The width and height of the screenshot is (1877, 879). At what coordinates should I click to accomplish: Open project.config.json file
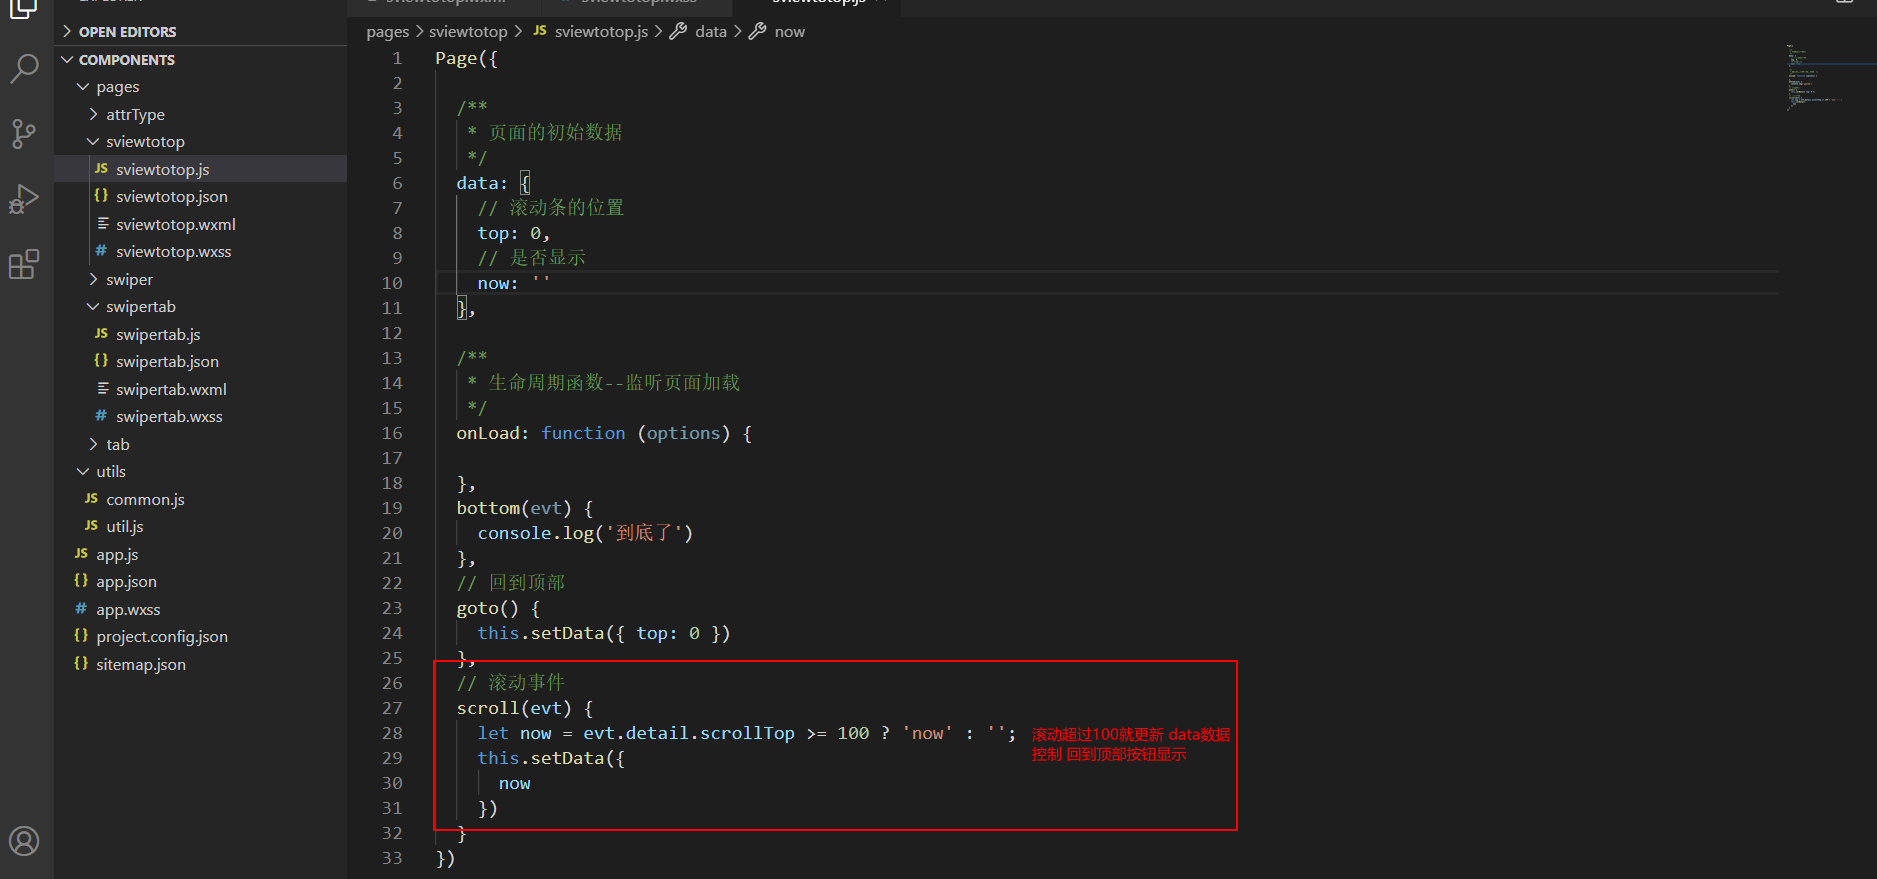[x=200, y=637]
